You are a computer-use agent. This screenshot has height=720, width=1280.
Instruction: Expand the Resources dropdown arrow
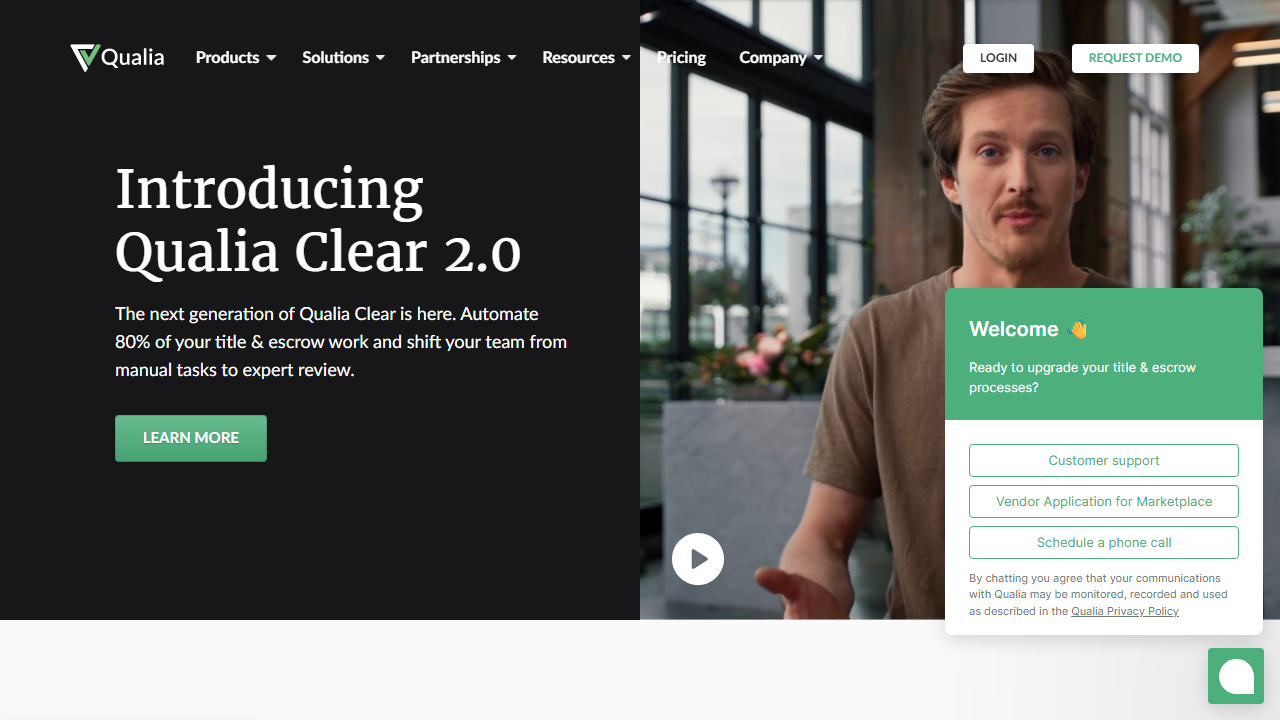tap(626, 58)
